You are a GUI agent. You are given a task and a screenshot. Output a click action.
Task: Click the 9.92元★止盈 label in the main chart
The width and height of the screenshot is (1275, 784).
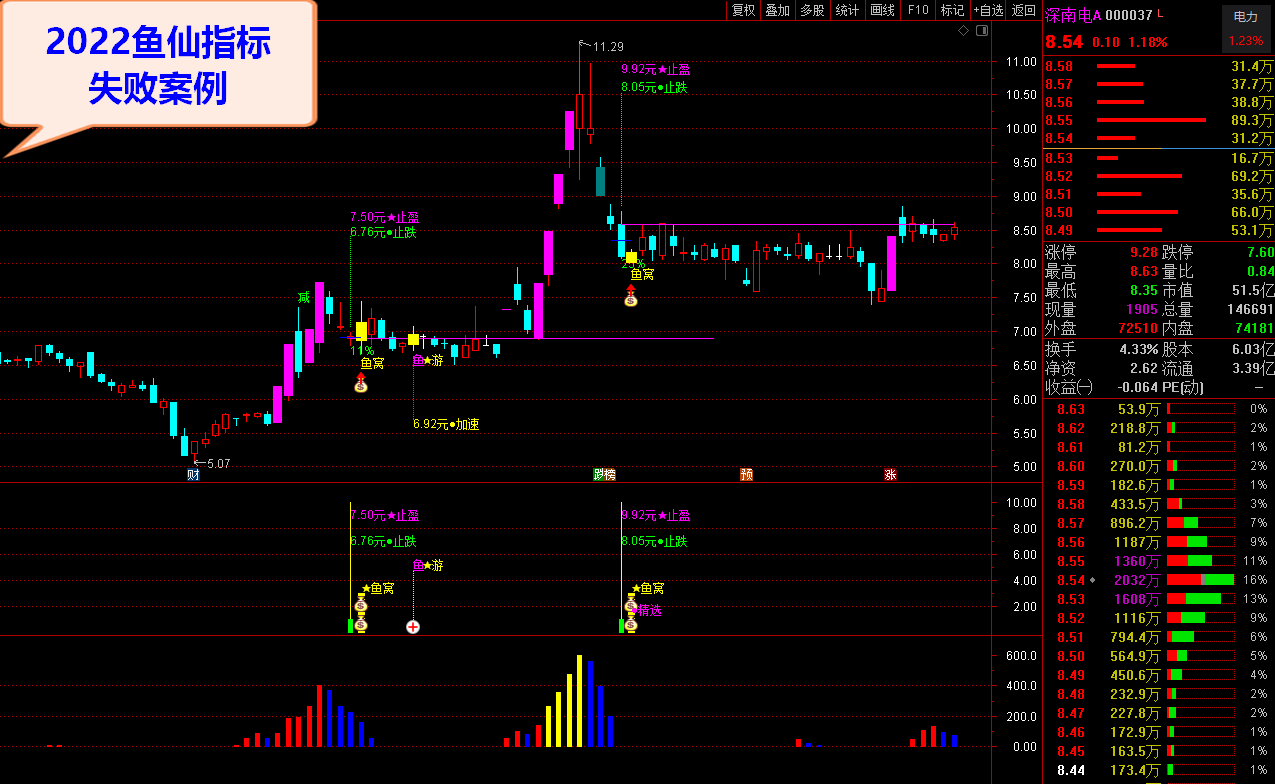[x=655, y=69]
